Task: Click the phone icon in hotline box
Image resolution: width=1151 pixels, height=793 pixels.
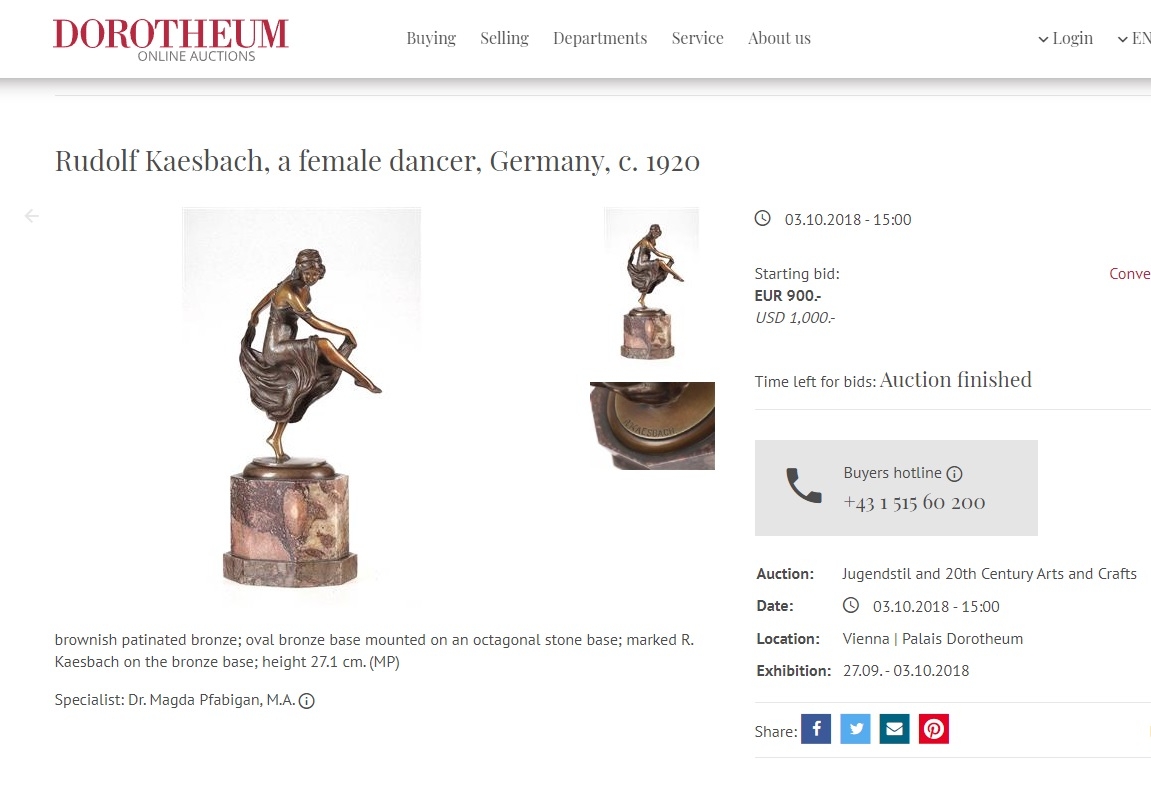Action: pyautogui.click(x=804, y=485)
